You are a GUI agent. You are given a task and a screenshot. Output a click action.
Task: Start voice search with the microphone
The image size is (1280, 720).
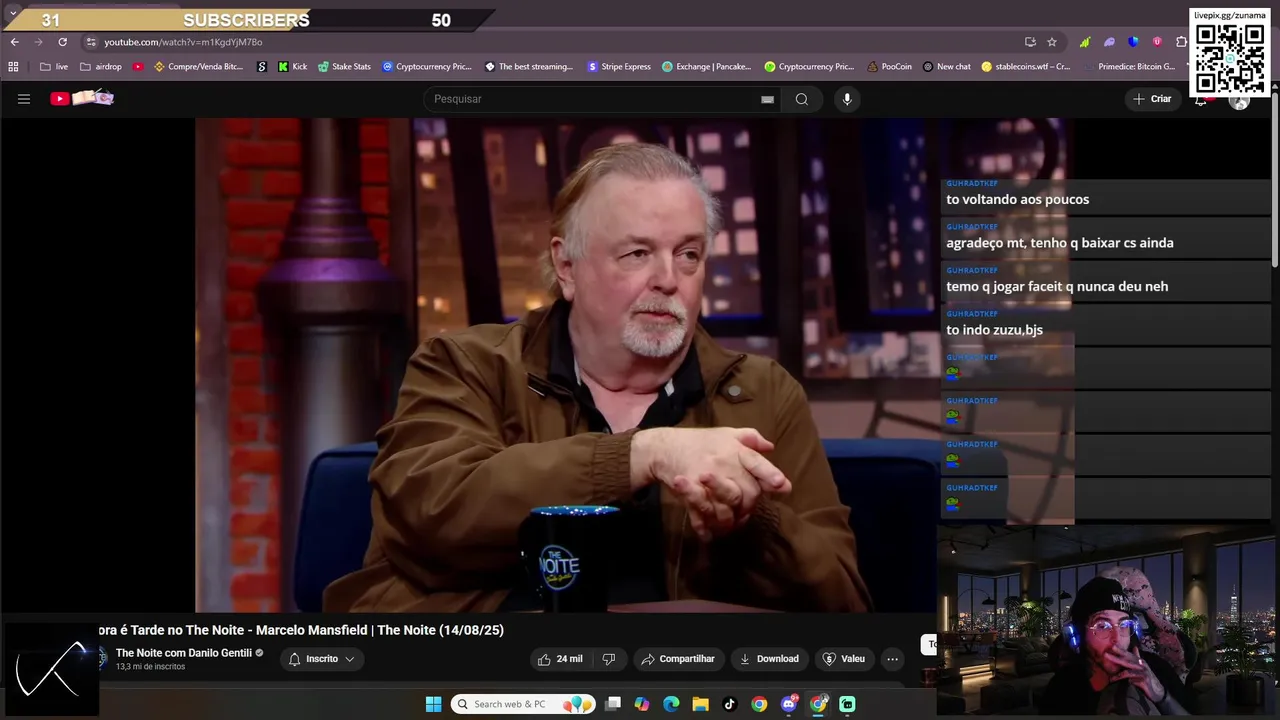click(847, 99)
